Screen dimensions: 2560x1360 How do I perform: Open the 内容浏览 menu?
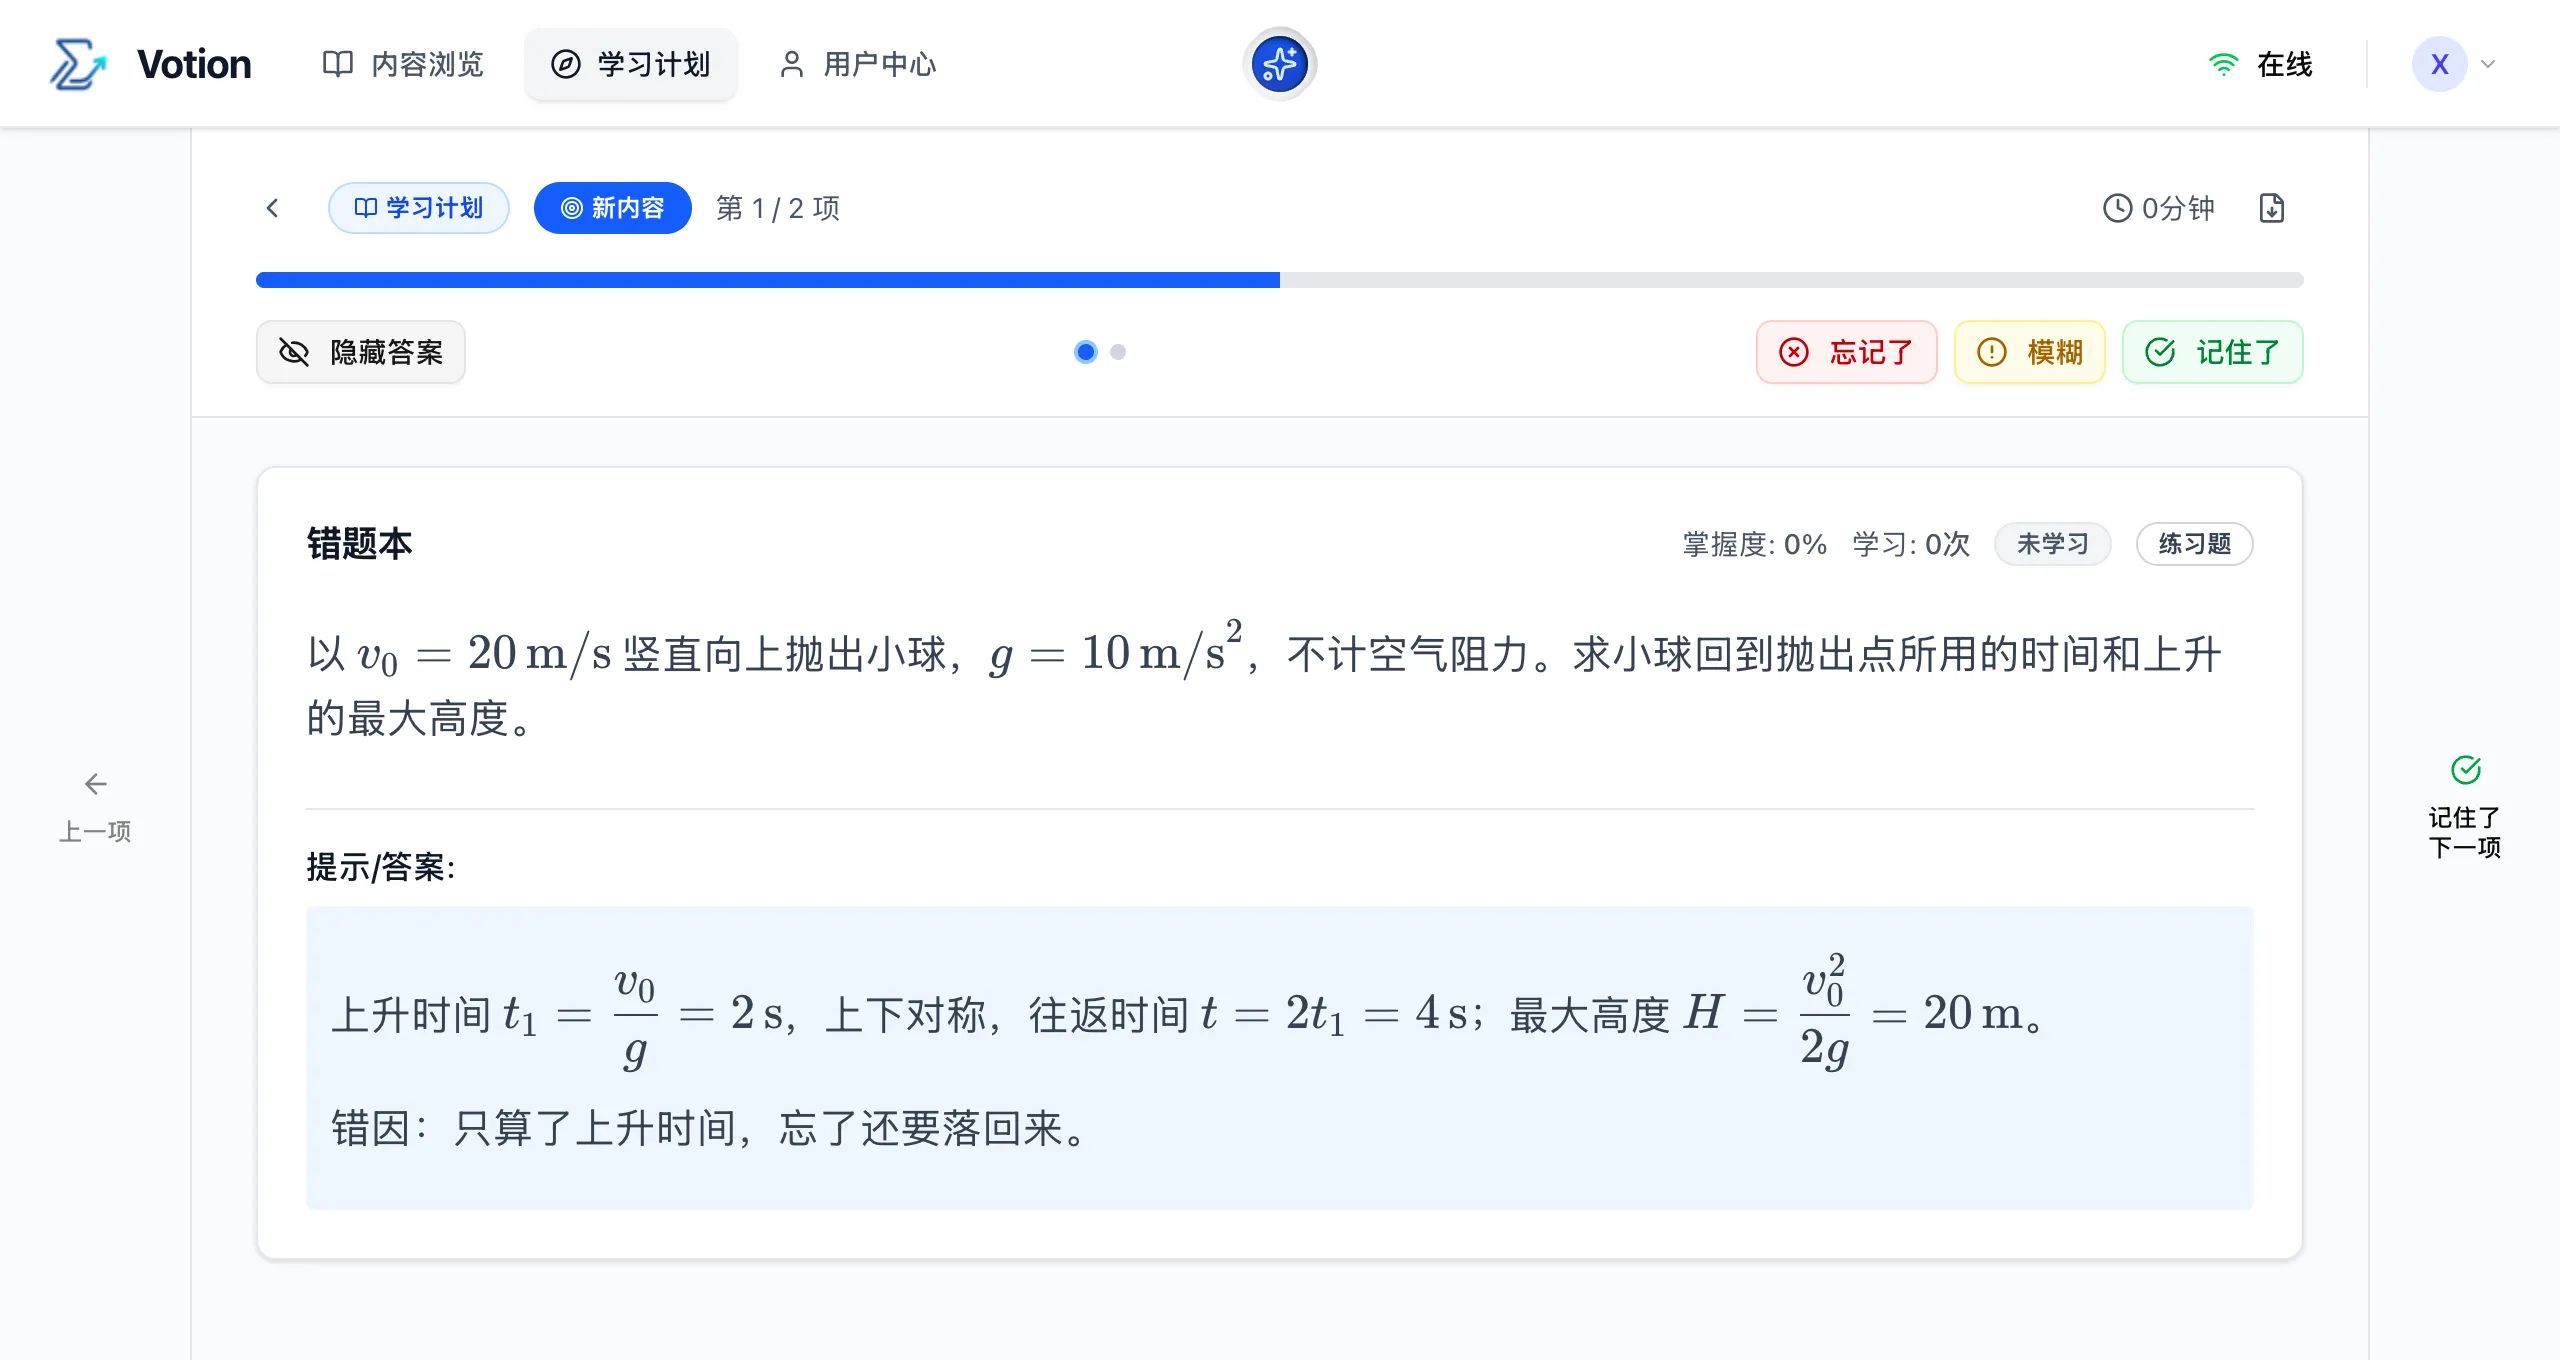[403, 64]
